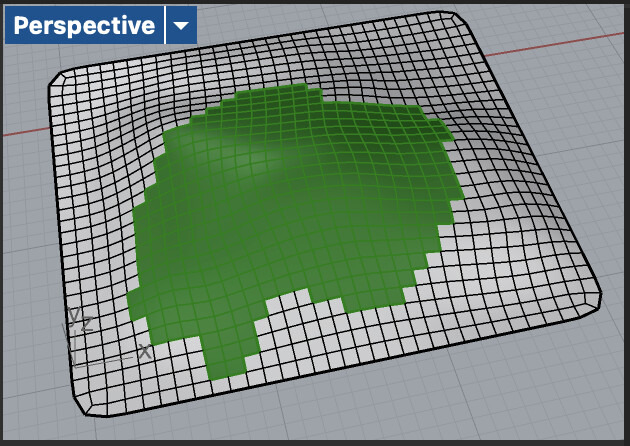
Task: Open the Perspective viewport dropdown arrow menu
Action: [x=181, y=25]
